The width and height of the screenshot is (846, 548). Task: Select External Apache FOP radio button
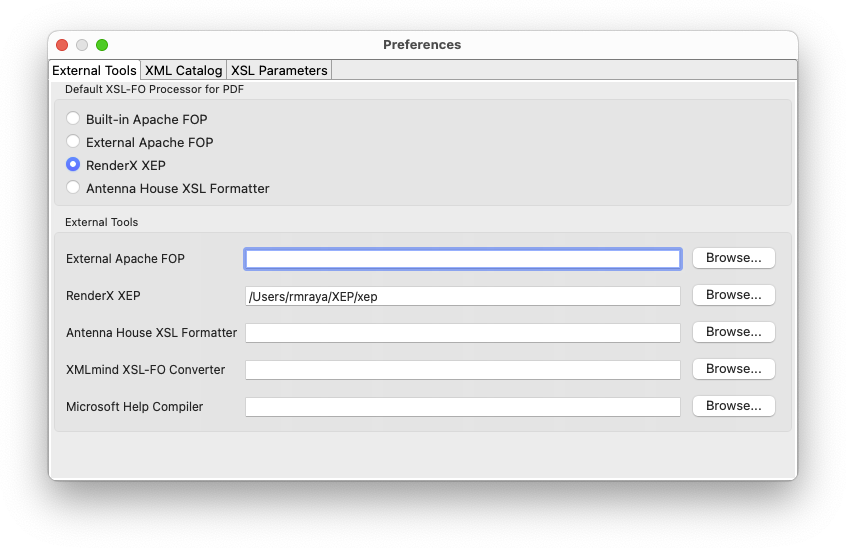pos(73,141)
